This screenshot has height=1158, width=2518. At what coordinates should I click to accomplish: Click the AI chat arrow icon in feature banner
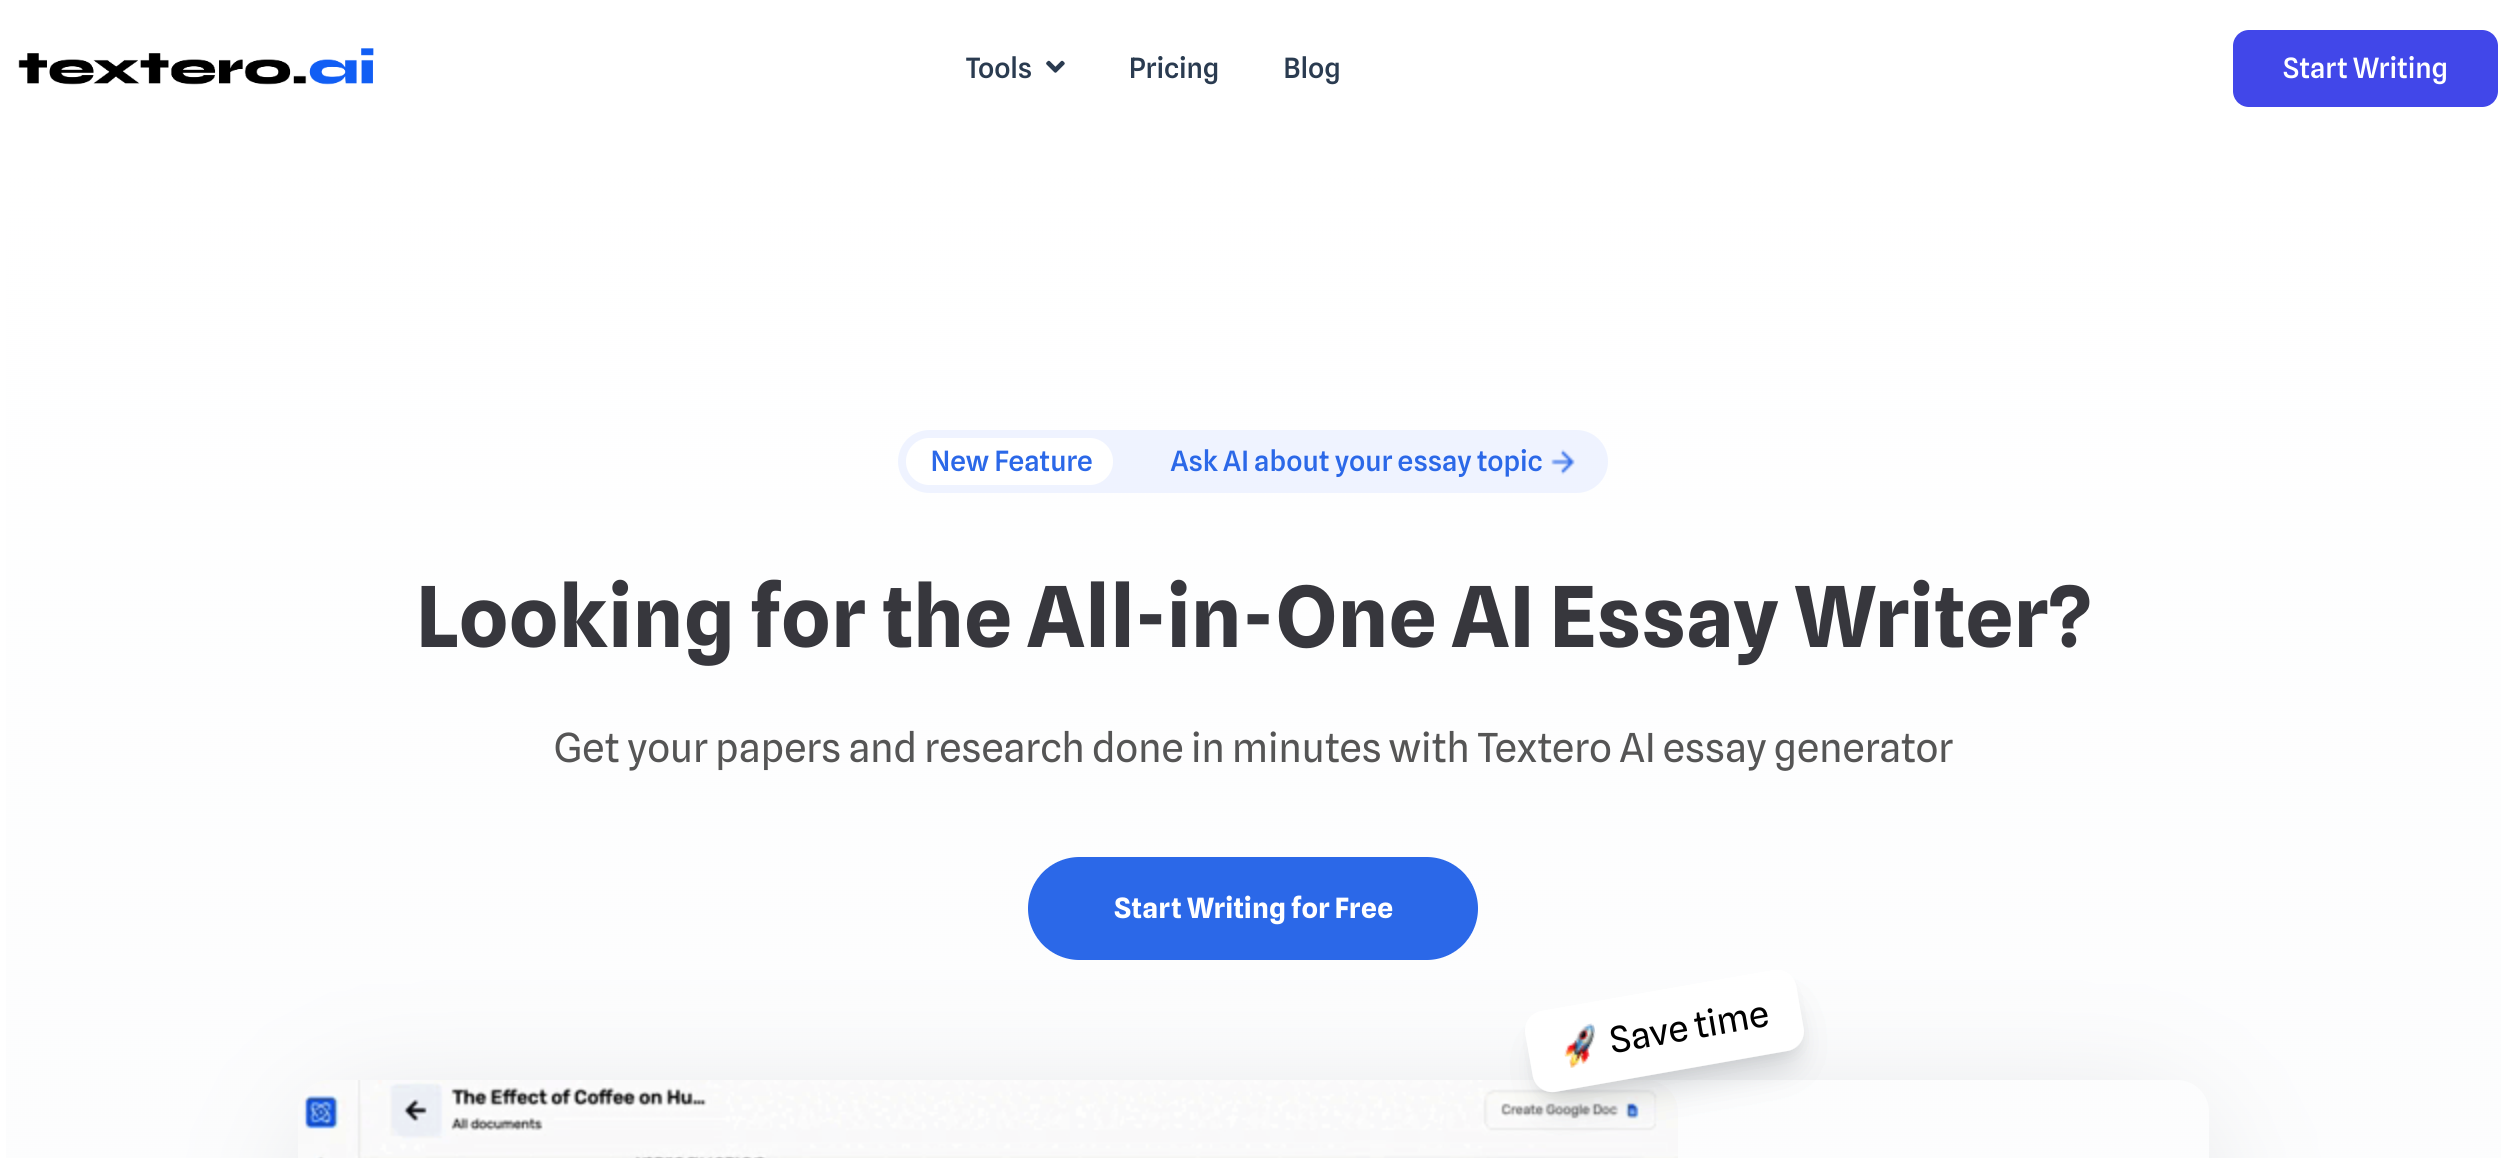1564,461
